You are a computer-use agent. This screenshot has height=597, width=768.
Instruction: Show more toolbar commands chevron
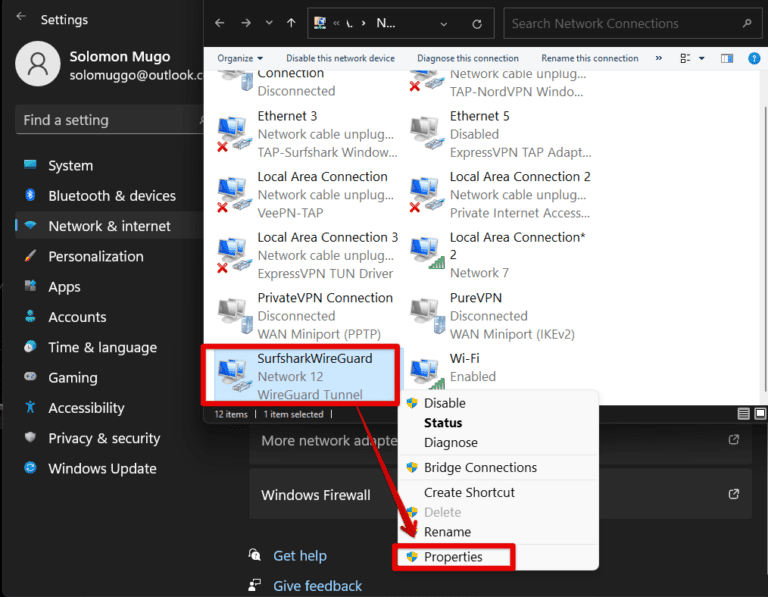(659, 58)
